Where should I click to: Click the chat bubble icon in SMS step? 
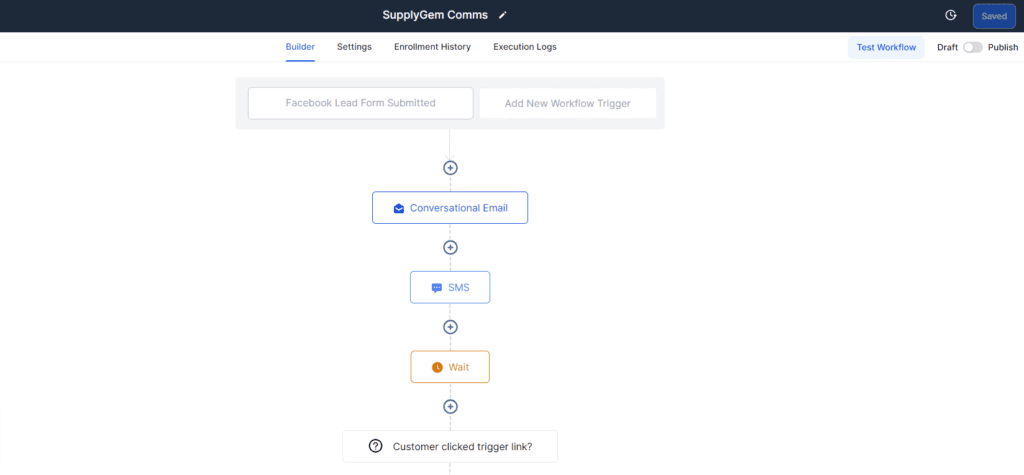pos(437,288)
